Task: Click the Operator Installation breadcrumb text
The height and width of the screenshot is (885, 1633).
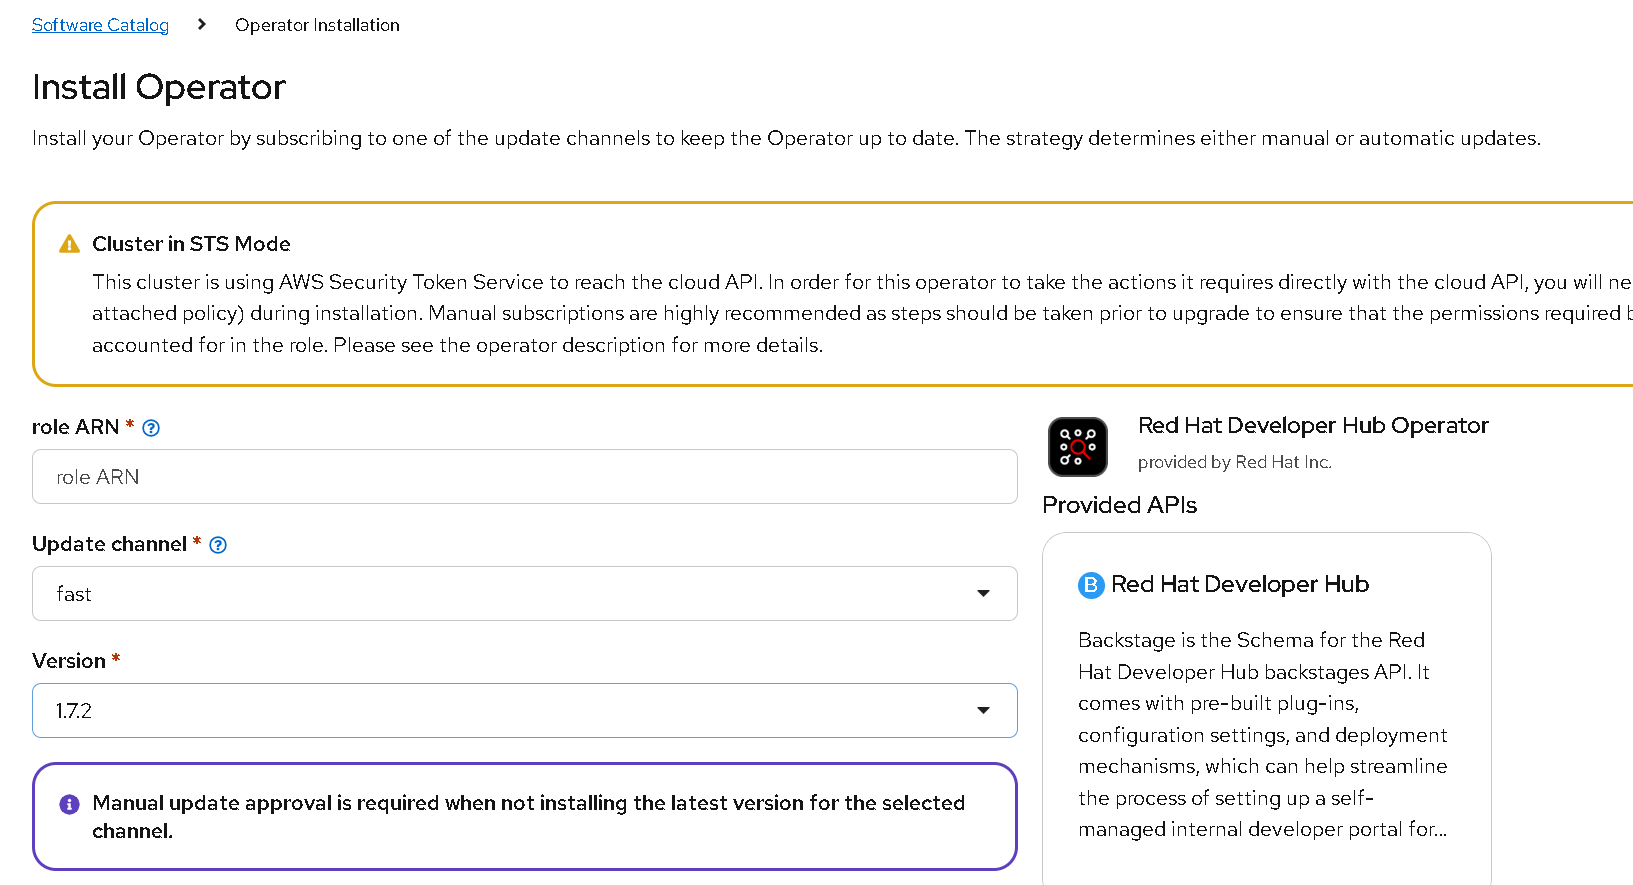Action: coord(317,25)
